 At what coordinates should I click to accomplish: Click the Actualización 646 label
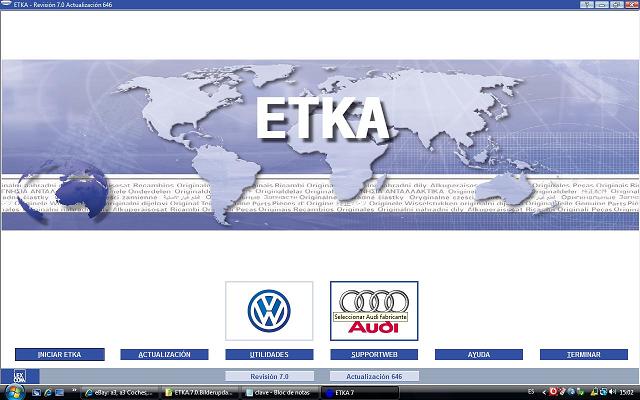pos(374,376)
